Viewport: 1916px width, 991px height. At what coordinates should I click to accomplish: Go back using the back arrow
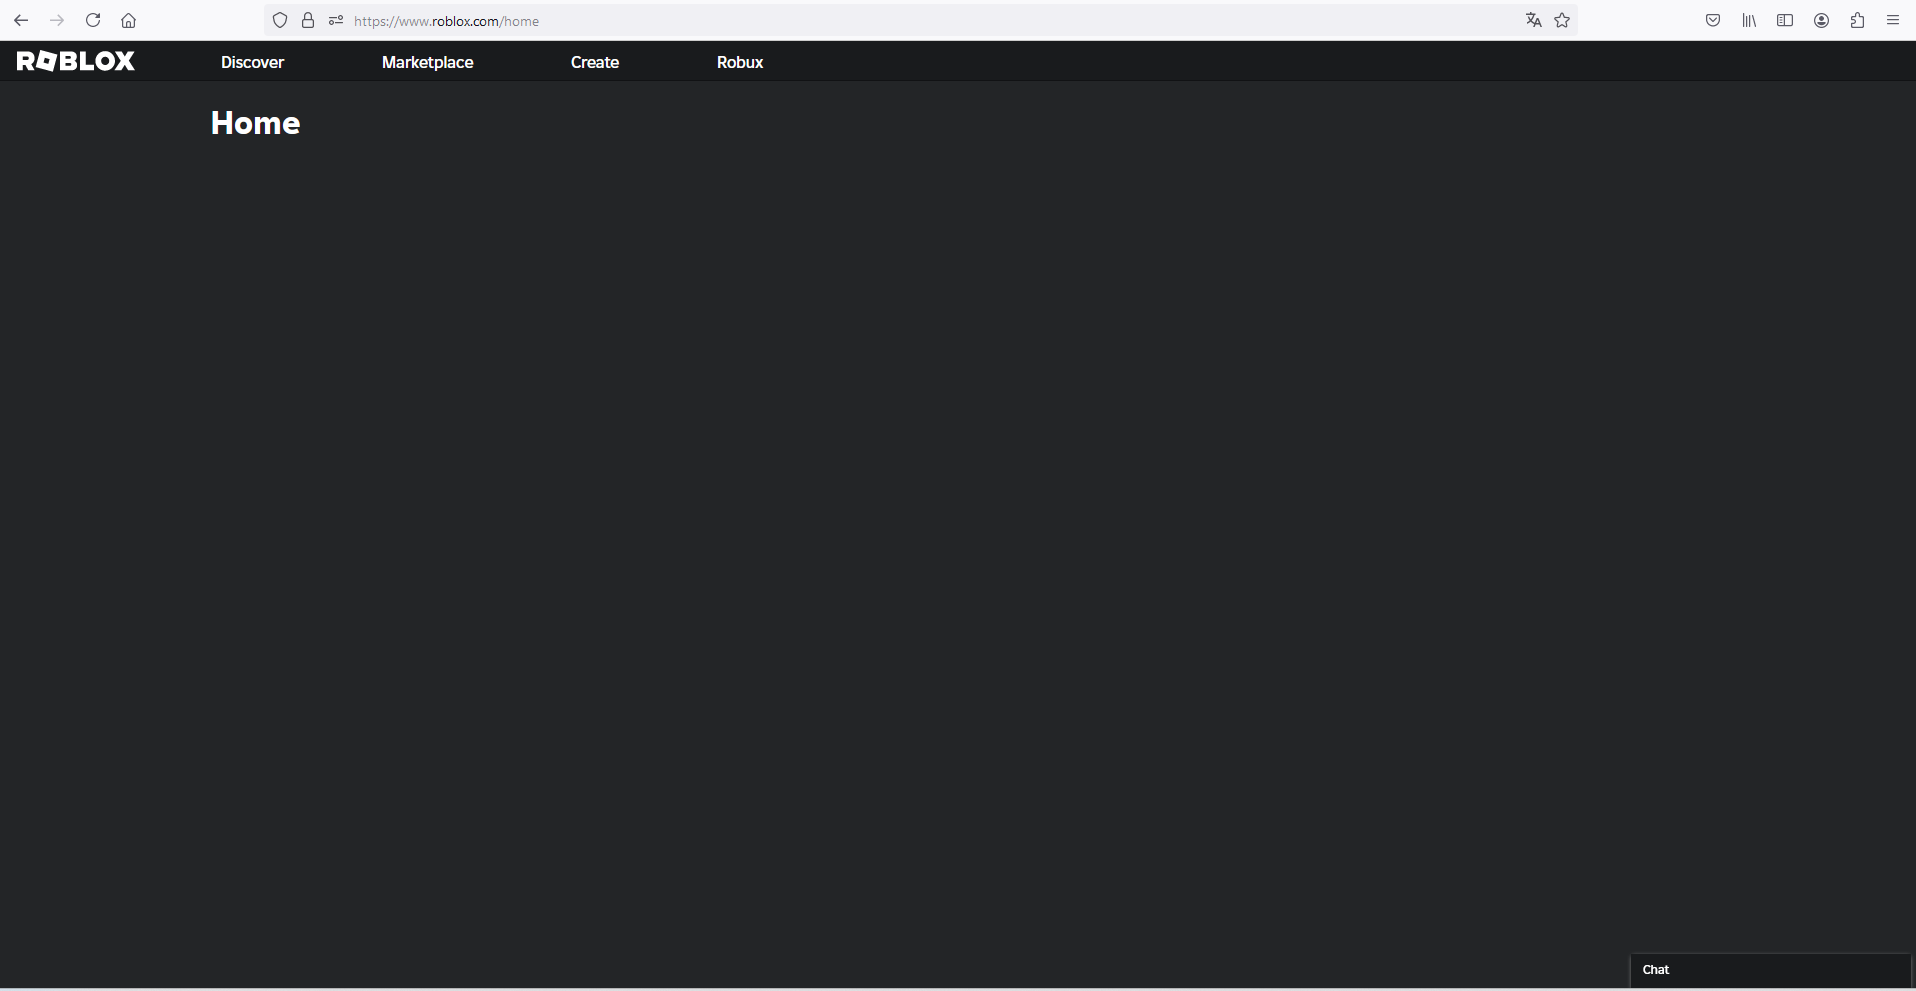[21, 20]
